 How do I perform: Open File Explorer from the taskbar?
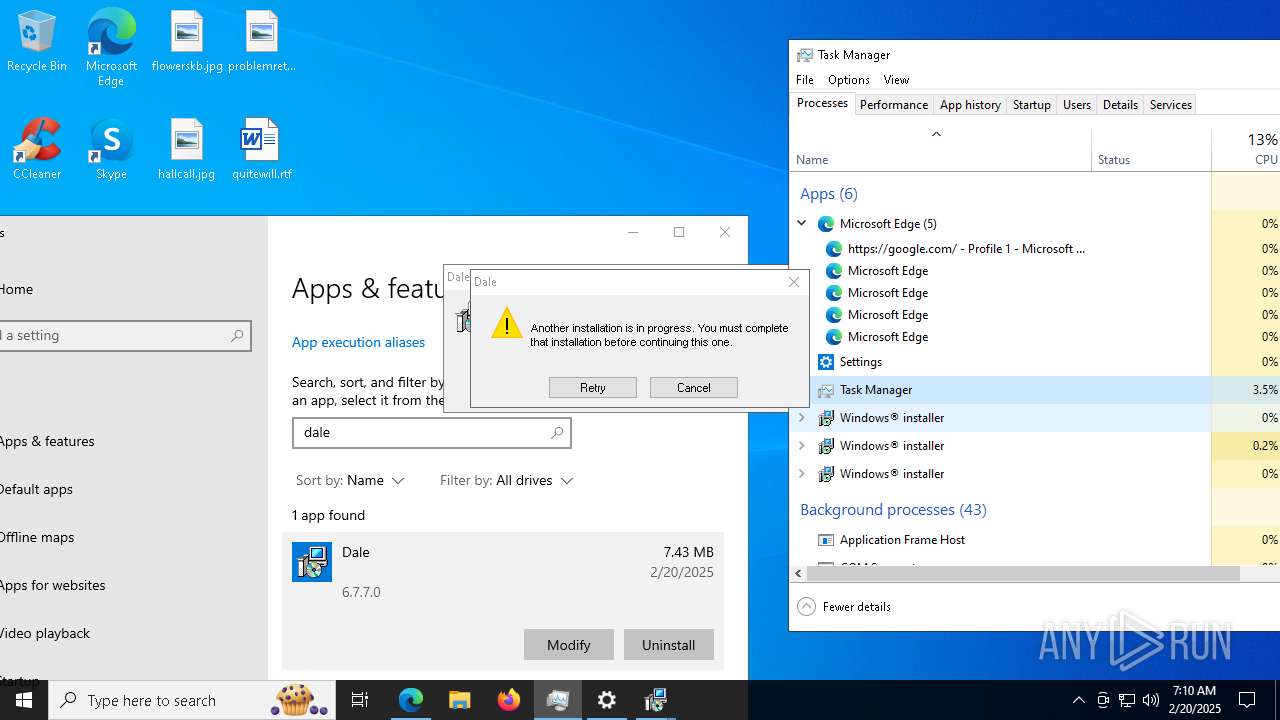point(460,700)
